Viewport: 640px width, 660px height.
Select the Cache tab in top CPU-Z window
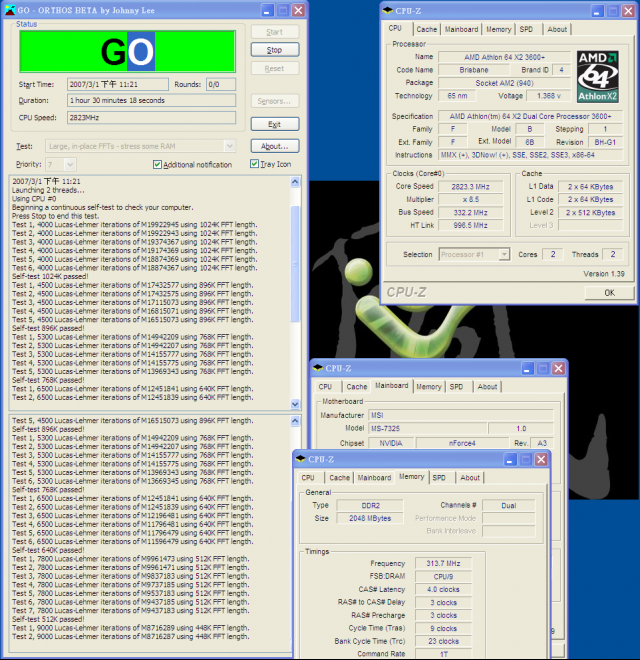coord(427,29)
